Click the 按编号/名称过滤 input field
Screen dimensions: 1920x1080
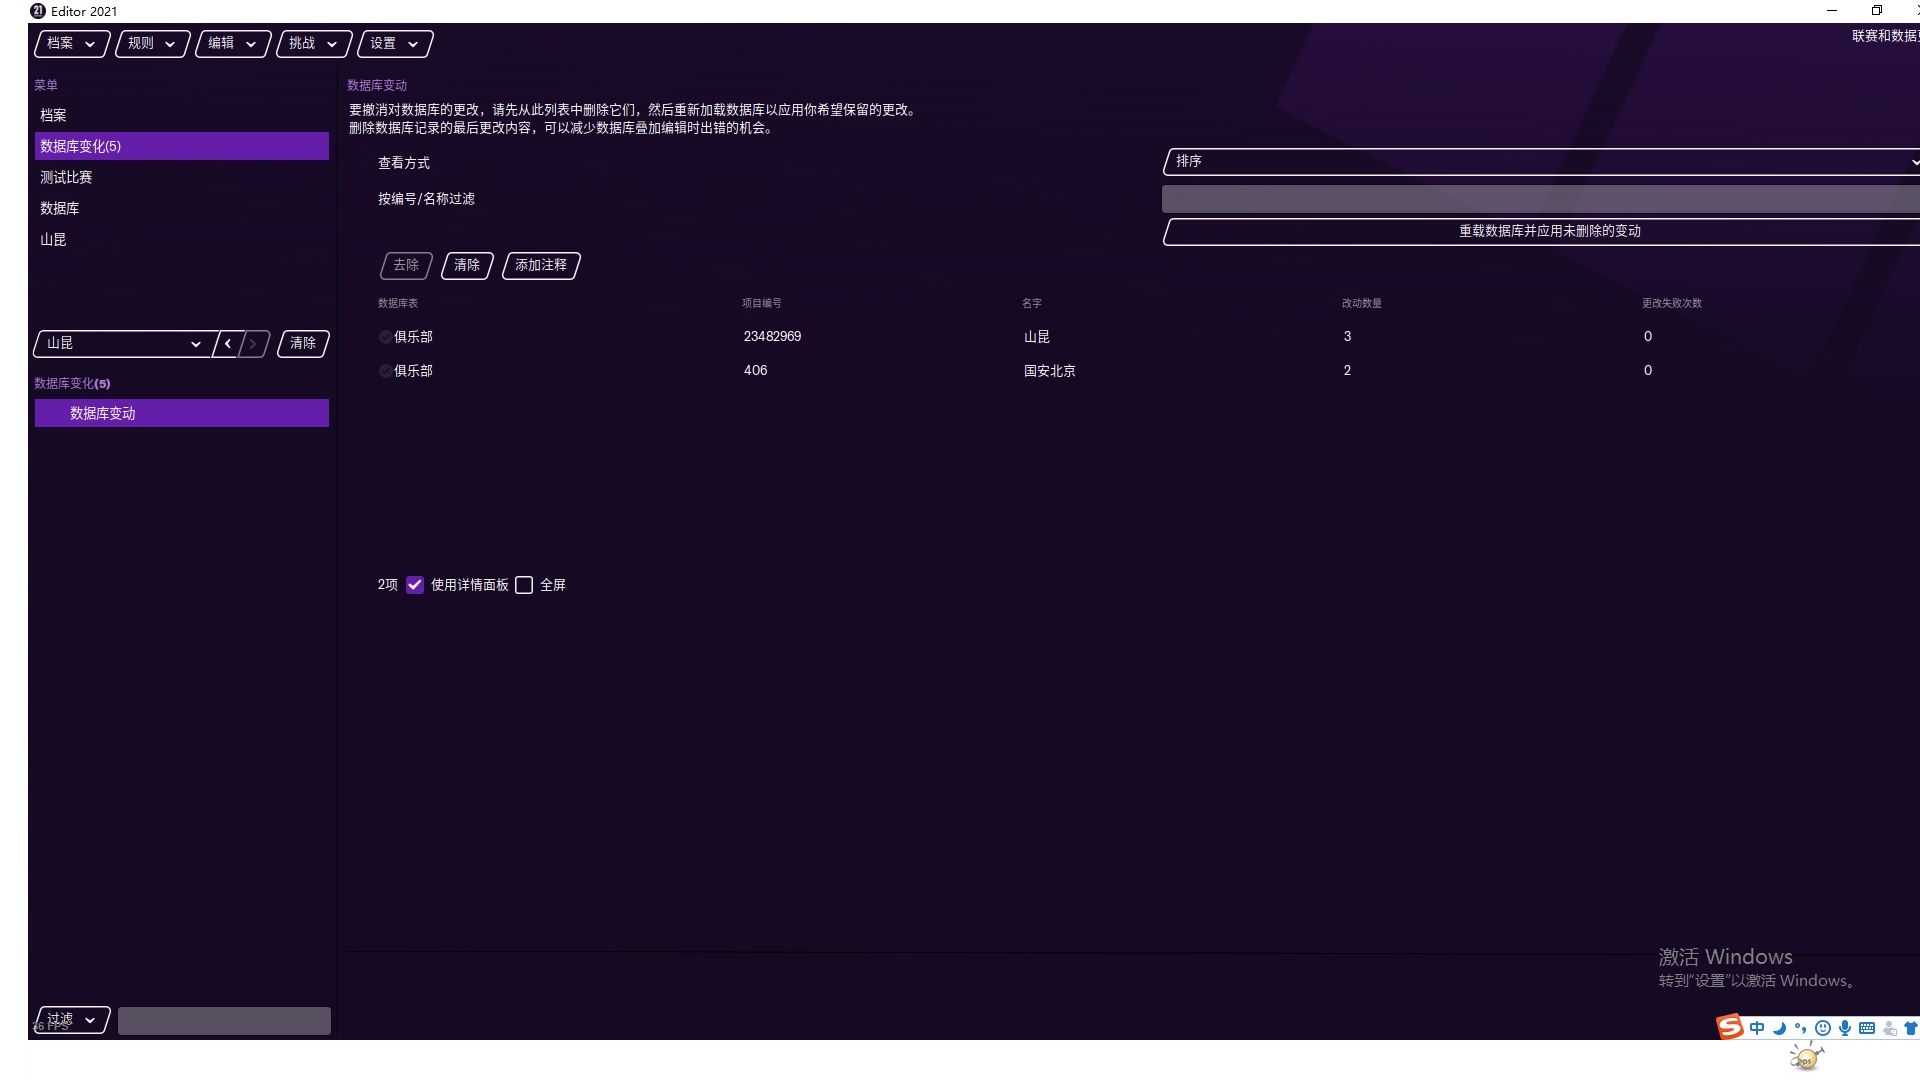tap(1540, 199)
